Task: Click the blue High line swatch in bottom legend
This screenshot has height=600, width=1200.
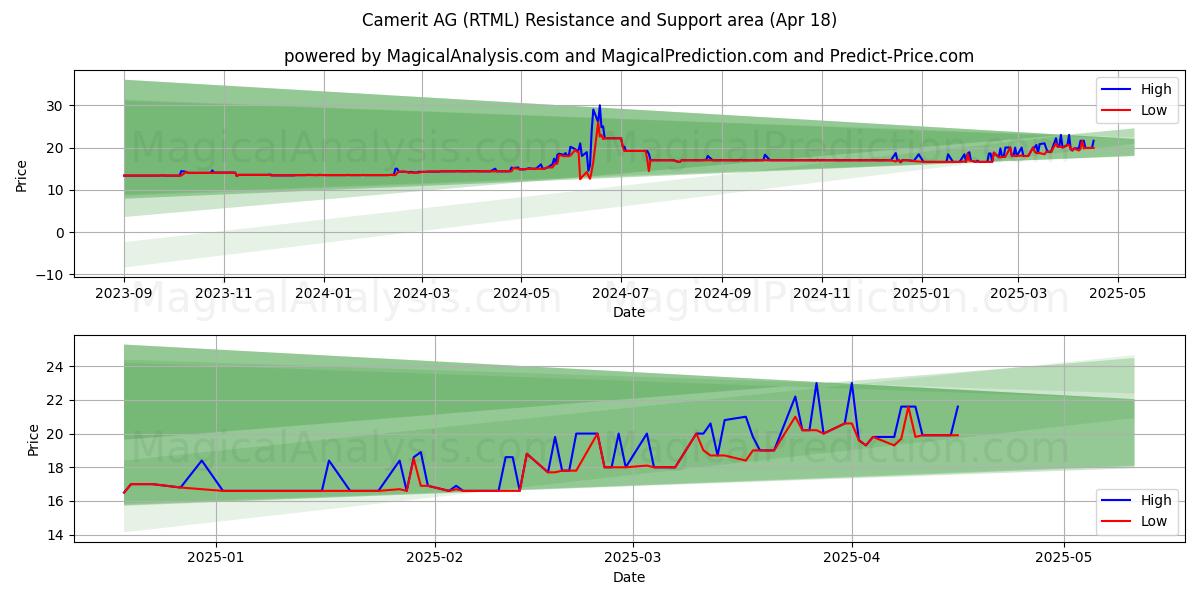Action: point(1116,501)
